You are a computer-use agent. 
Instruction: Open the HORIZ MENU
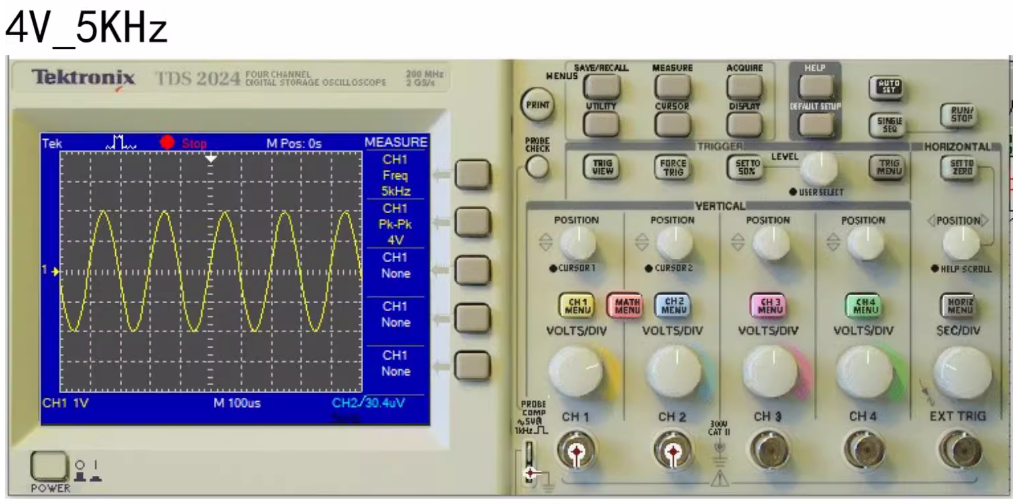(958, 306)
